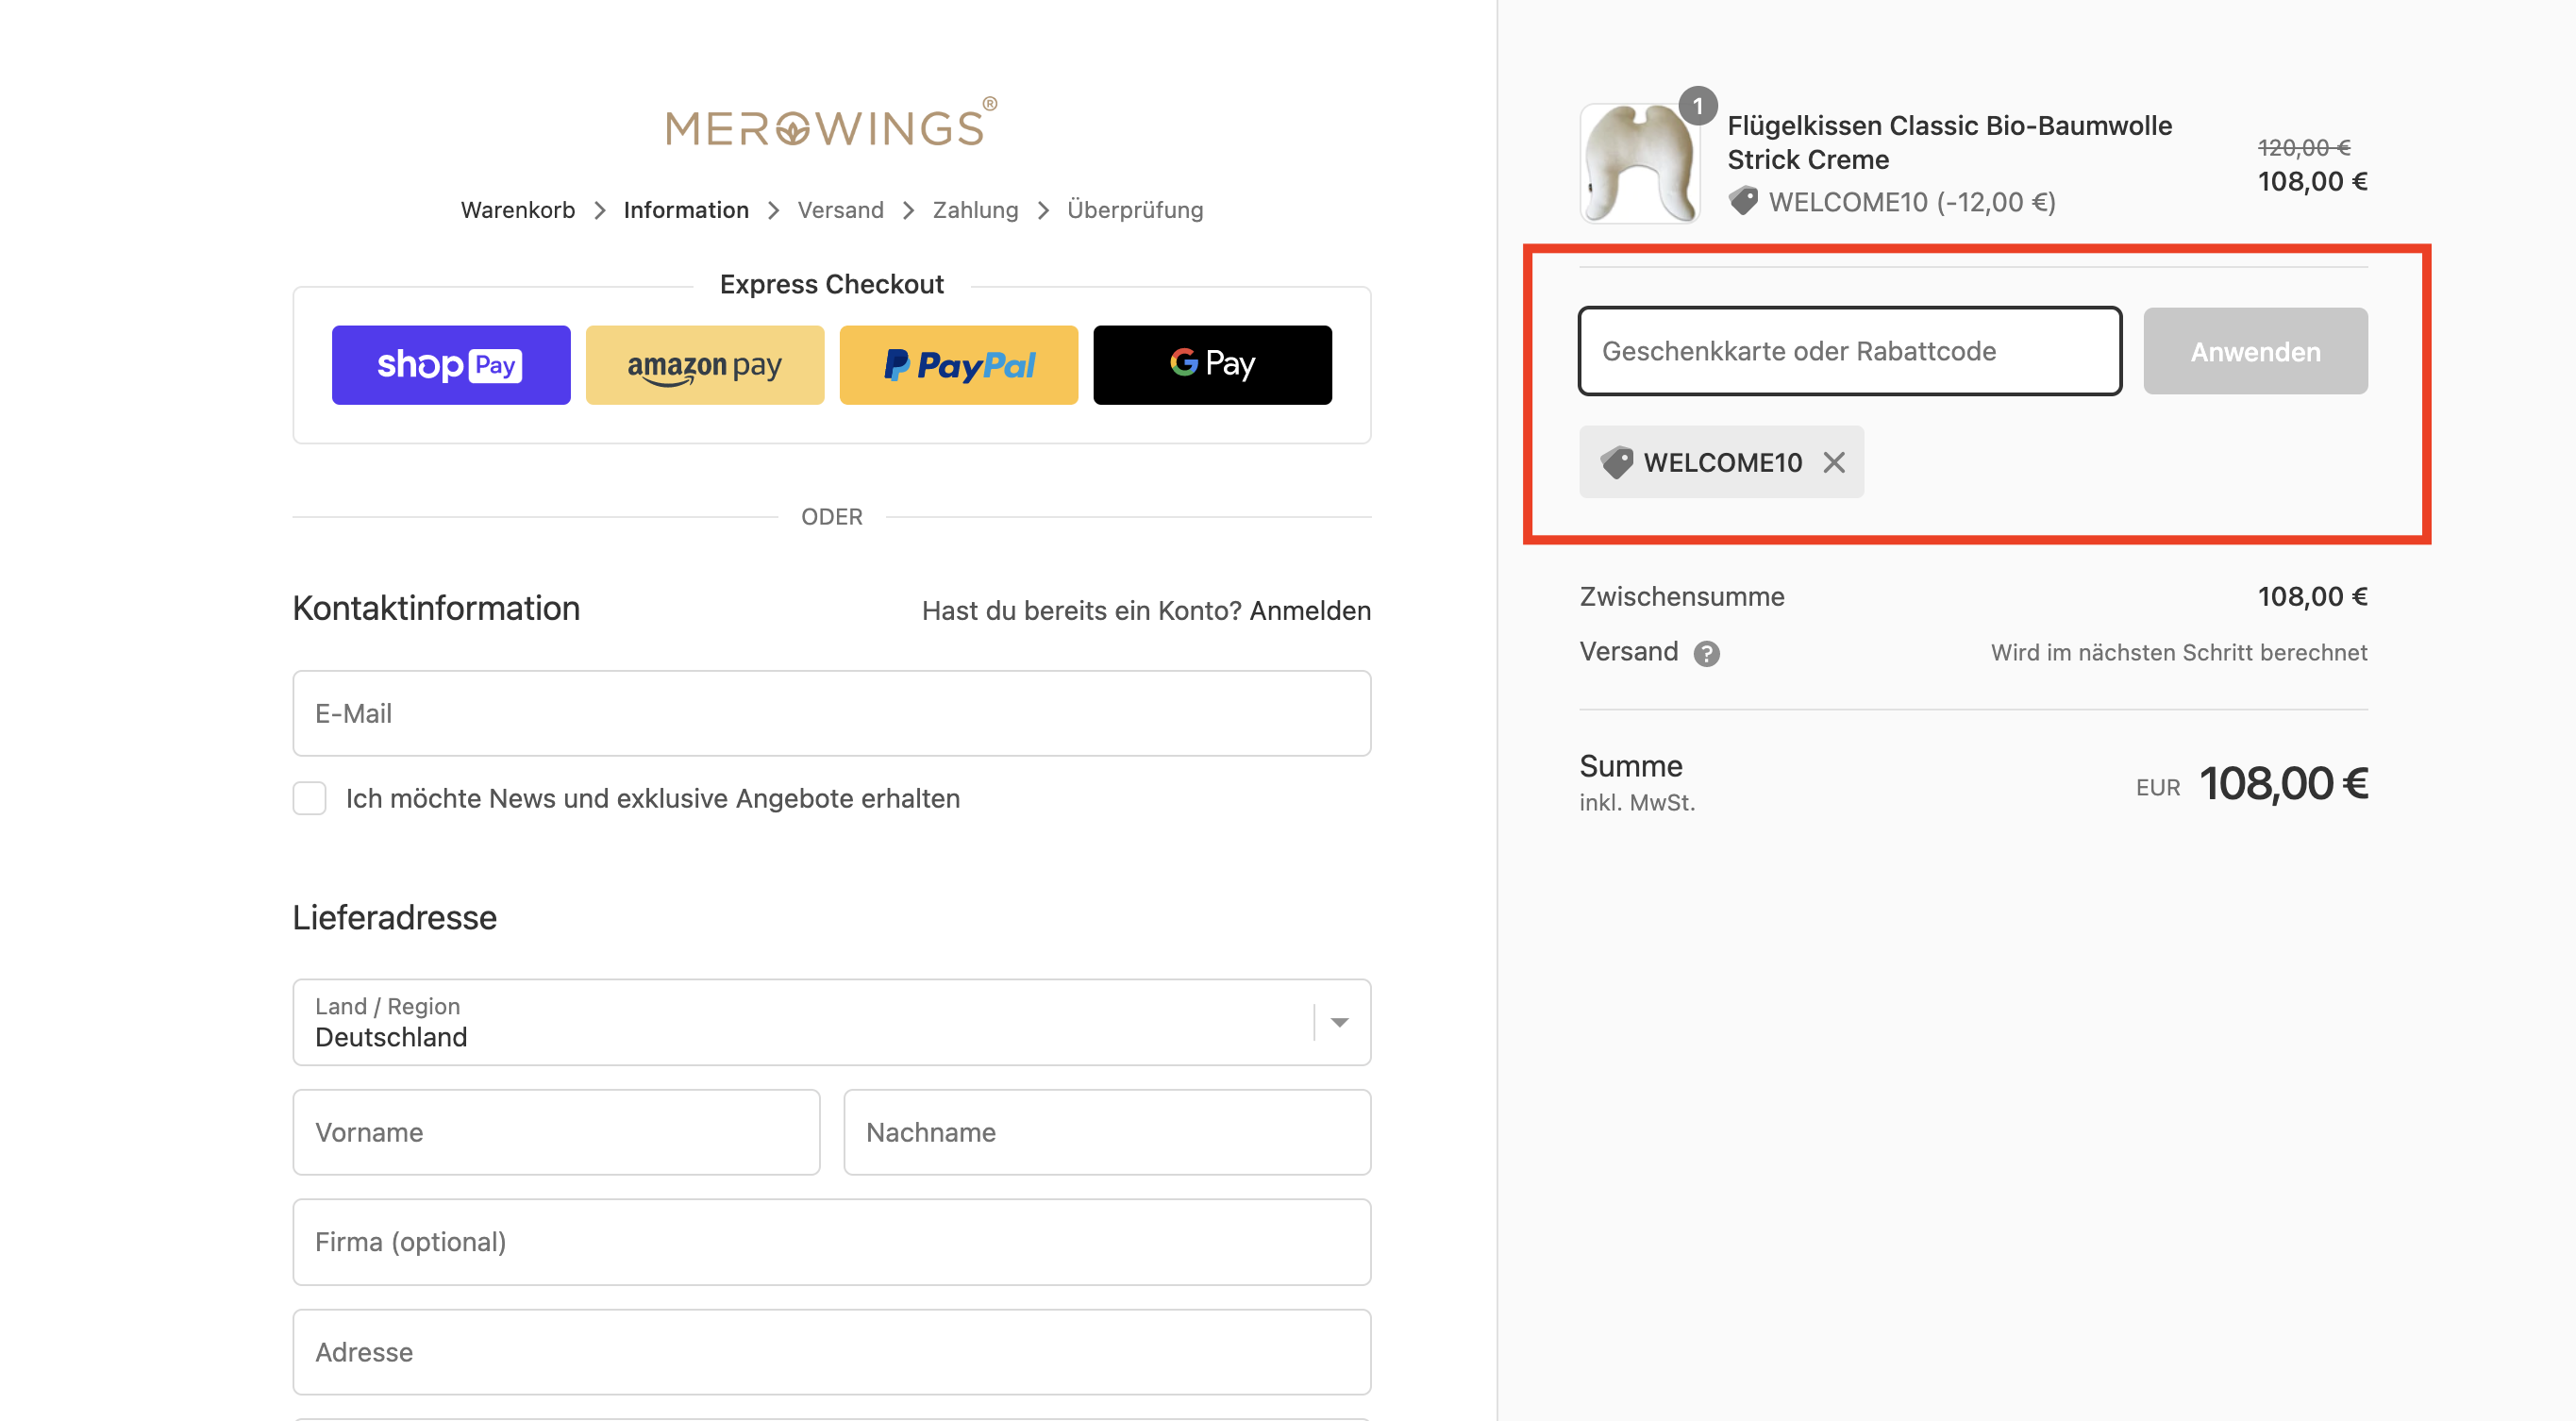The image size is (2576, 1421).
Task: Click chevron between Versand and Zahlung
Action: (908, 210)
